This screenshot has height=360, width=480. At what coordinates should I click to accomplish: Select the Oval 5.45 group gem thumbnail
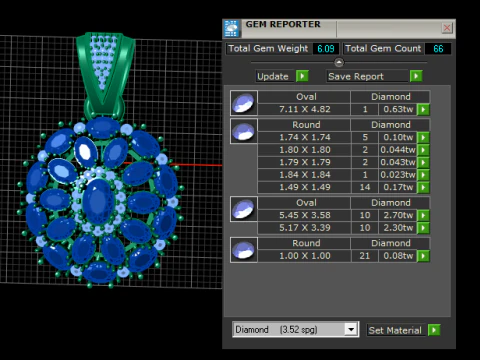click(x=244, y=209)
